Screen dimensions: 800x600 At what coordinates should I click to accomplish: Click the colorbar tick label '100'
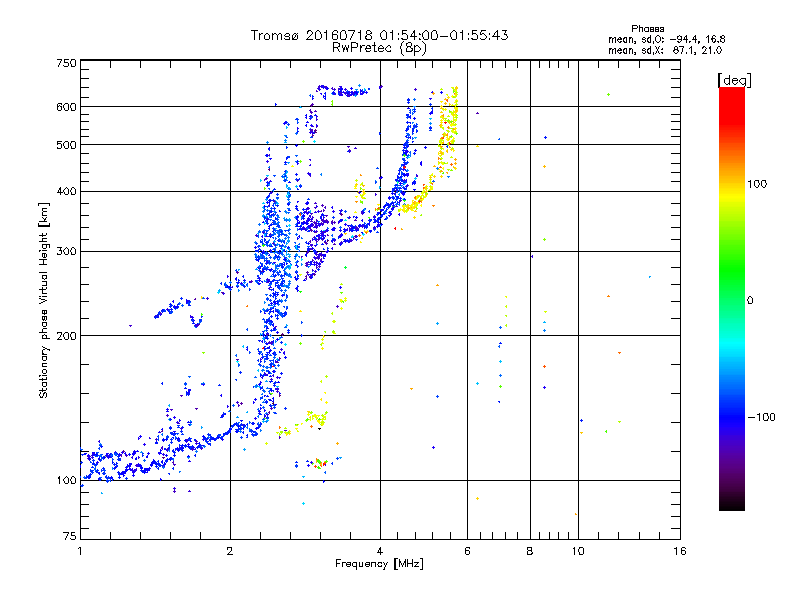[757, 184]
